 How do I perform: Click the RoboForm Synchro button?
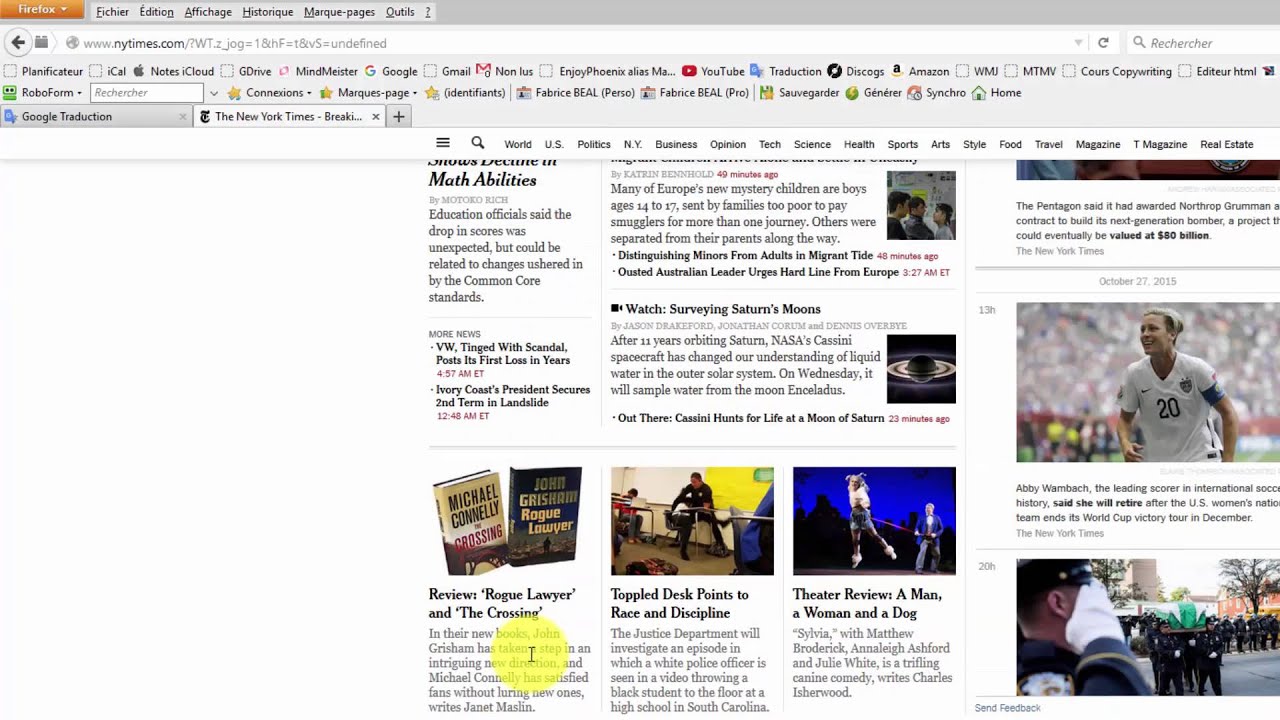point(937,92)
